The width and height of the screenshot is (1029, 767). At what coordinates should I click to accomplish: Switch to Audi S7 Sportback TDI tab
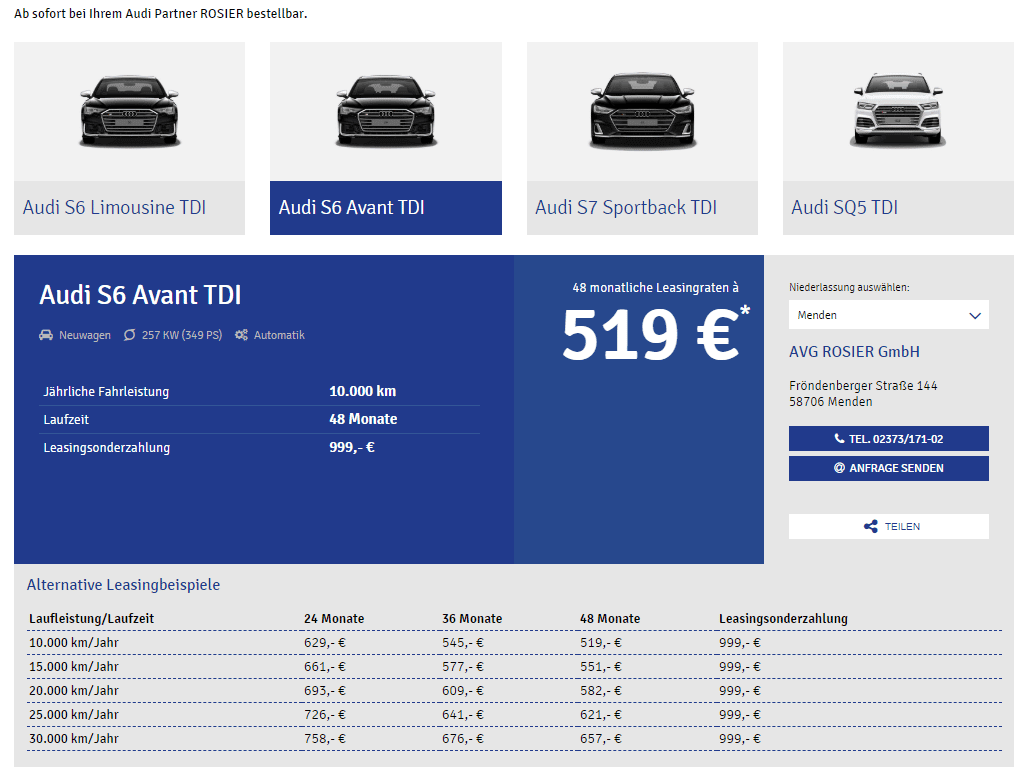click(x=642, y=208)
